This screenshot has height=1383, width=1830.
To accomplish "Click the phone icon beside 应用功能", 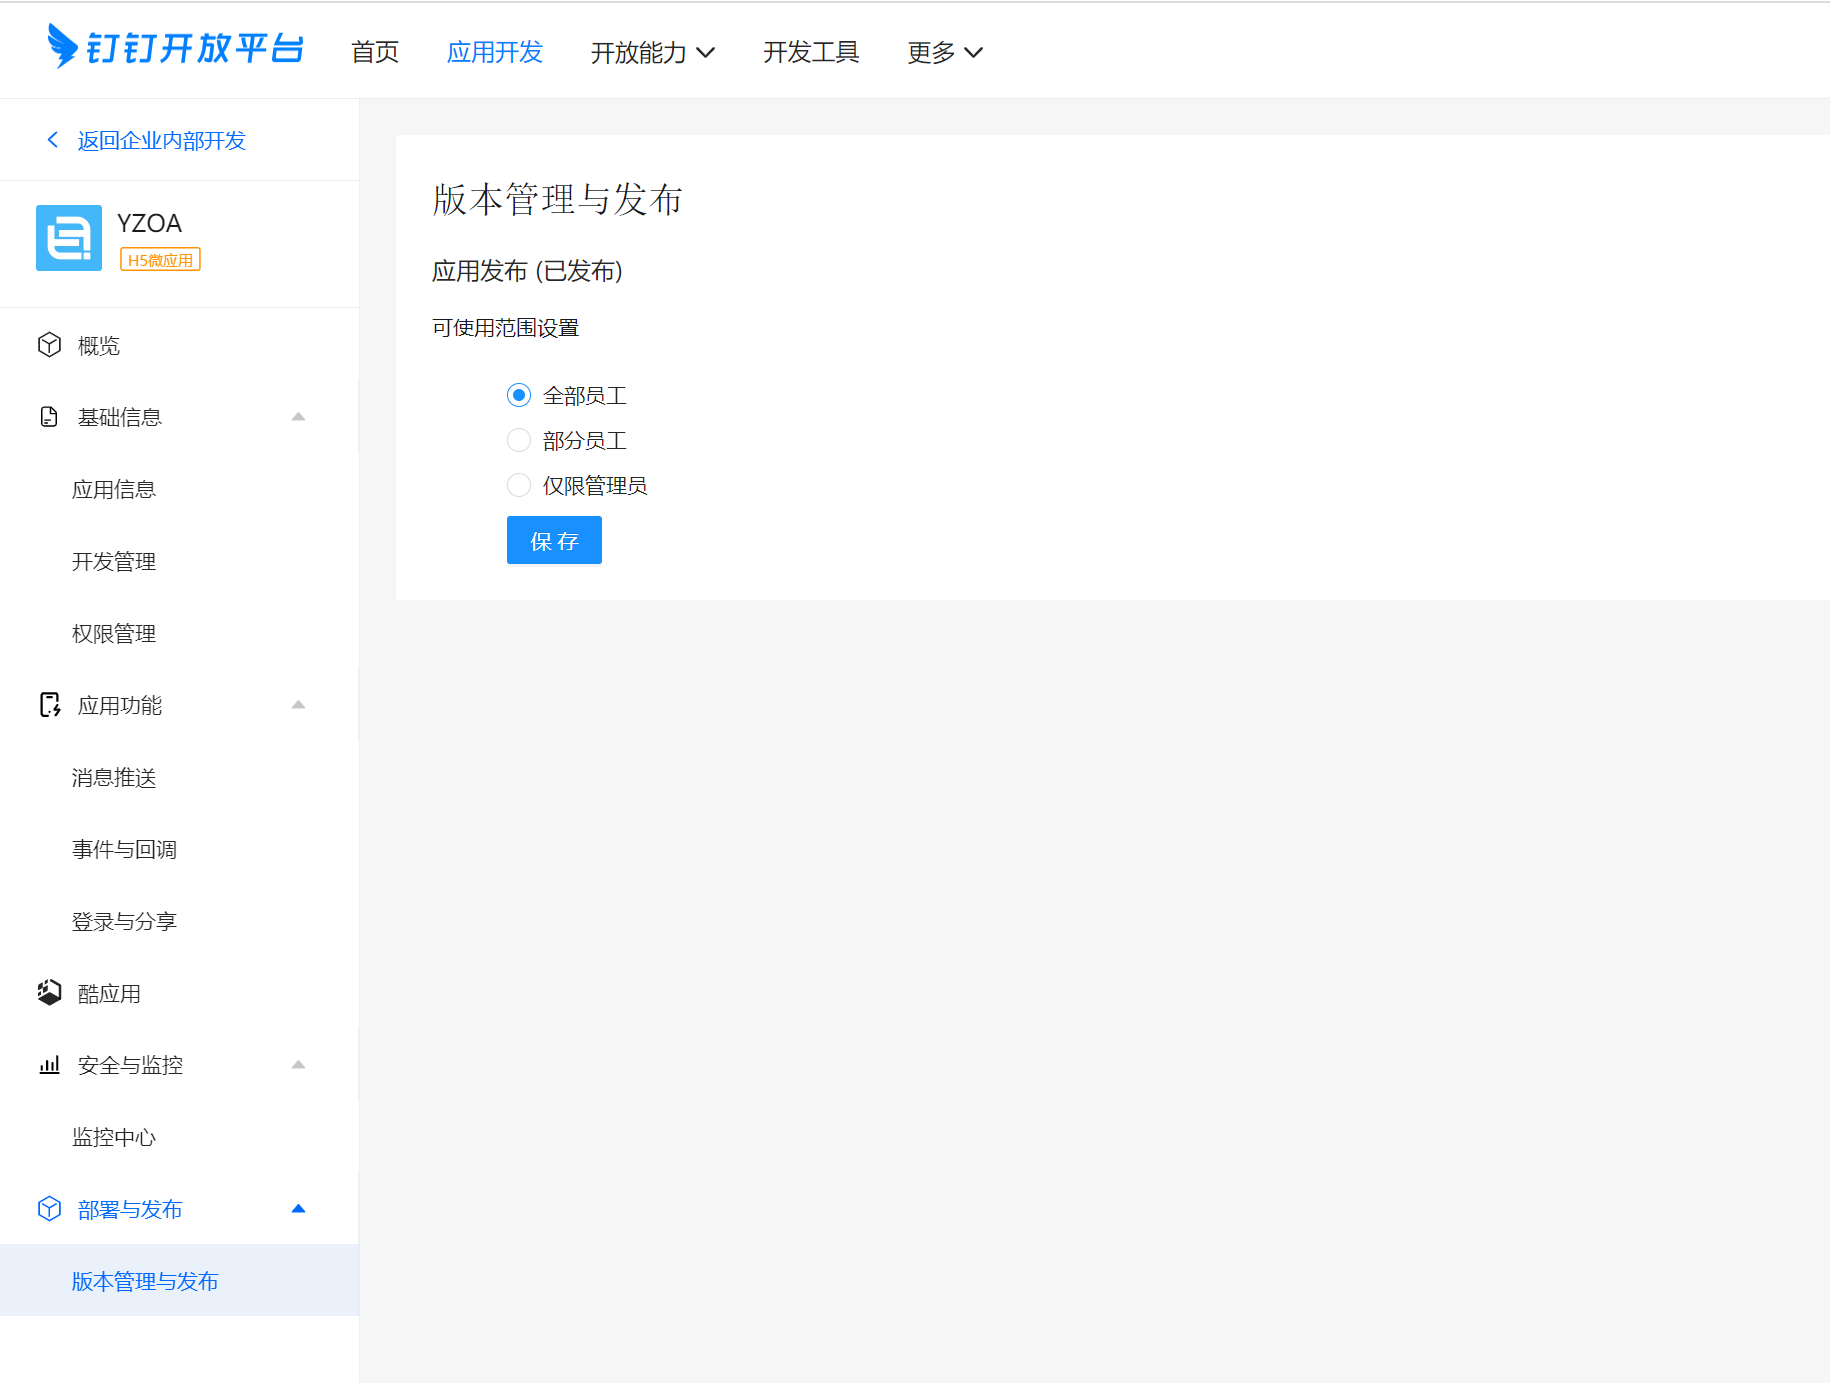I will [49, 705].
